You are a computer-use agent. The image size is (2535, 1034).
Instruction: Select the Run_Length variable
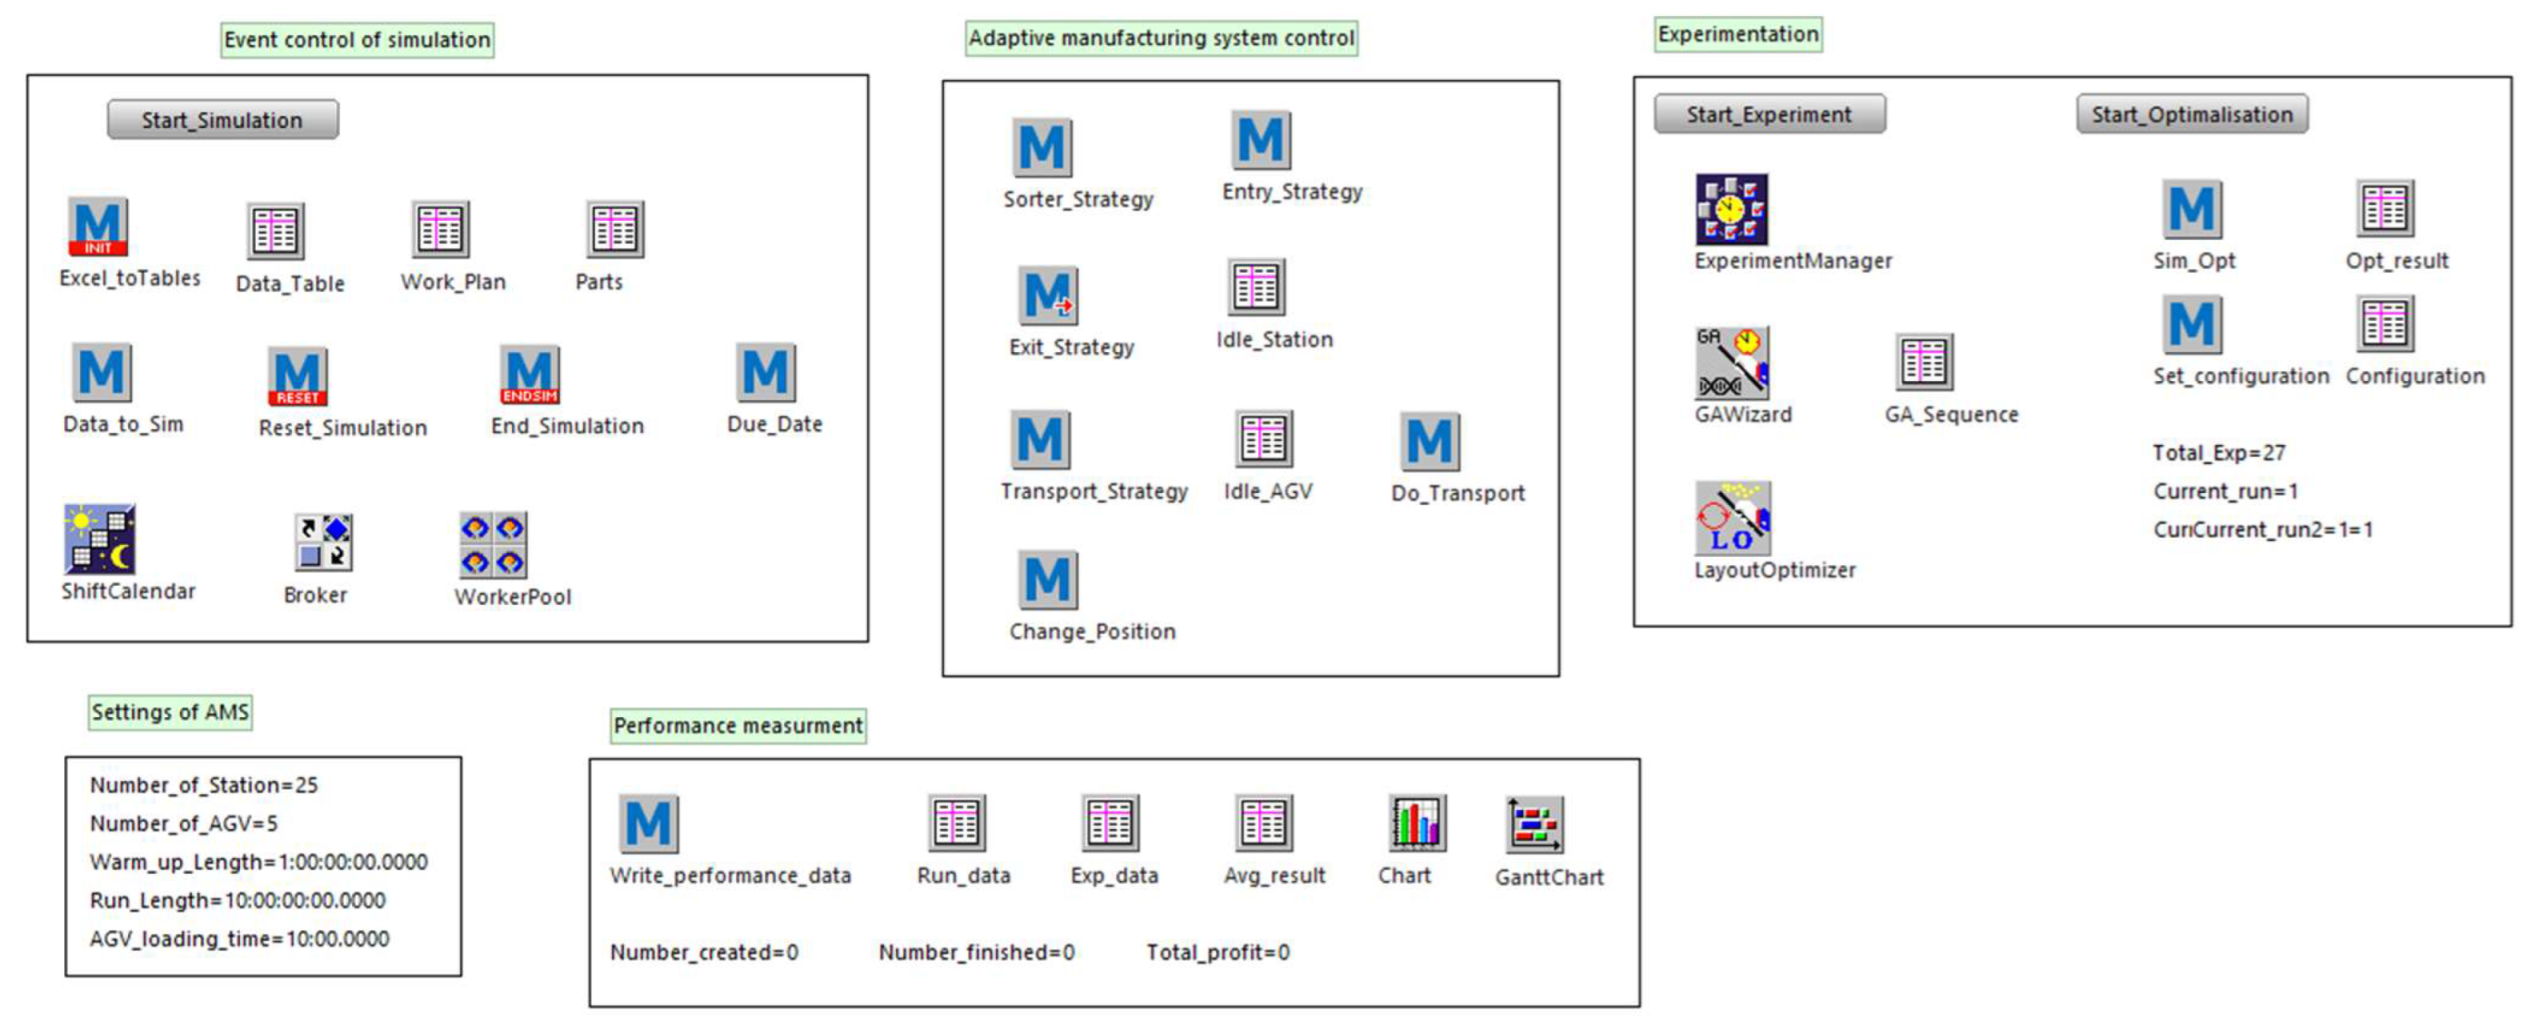pos(238,900)
